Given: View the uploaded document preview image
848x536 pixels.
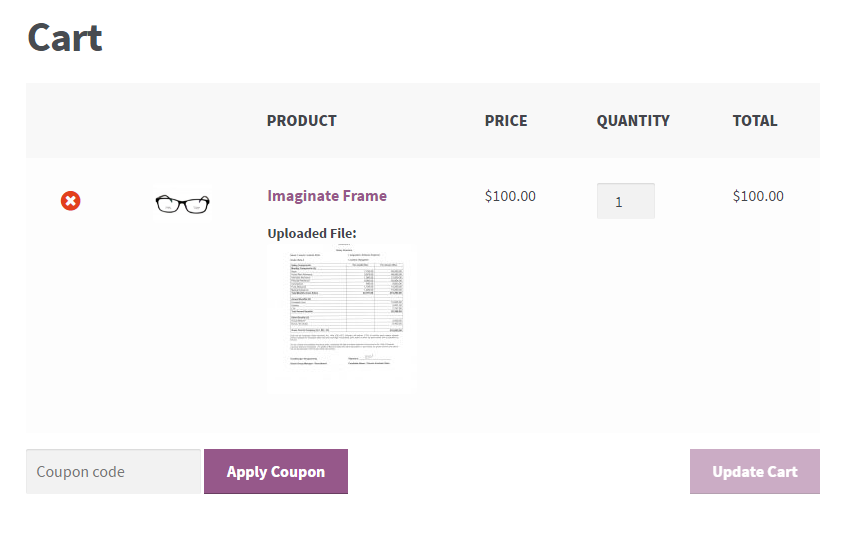Looking at the screenshot, I should pyautogui.click(x=342, y=318).
